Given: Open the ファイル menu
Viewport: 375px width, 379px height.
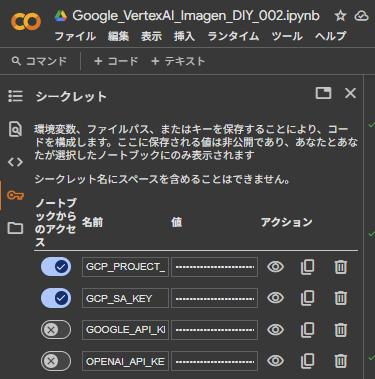Looking at the screenshot, I should click(75, 36).
